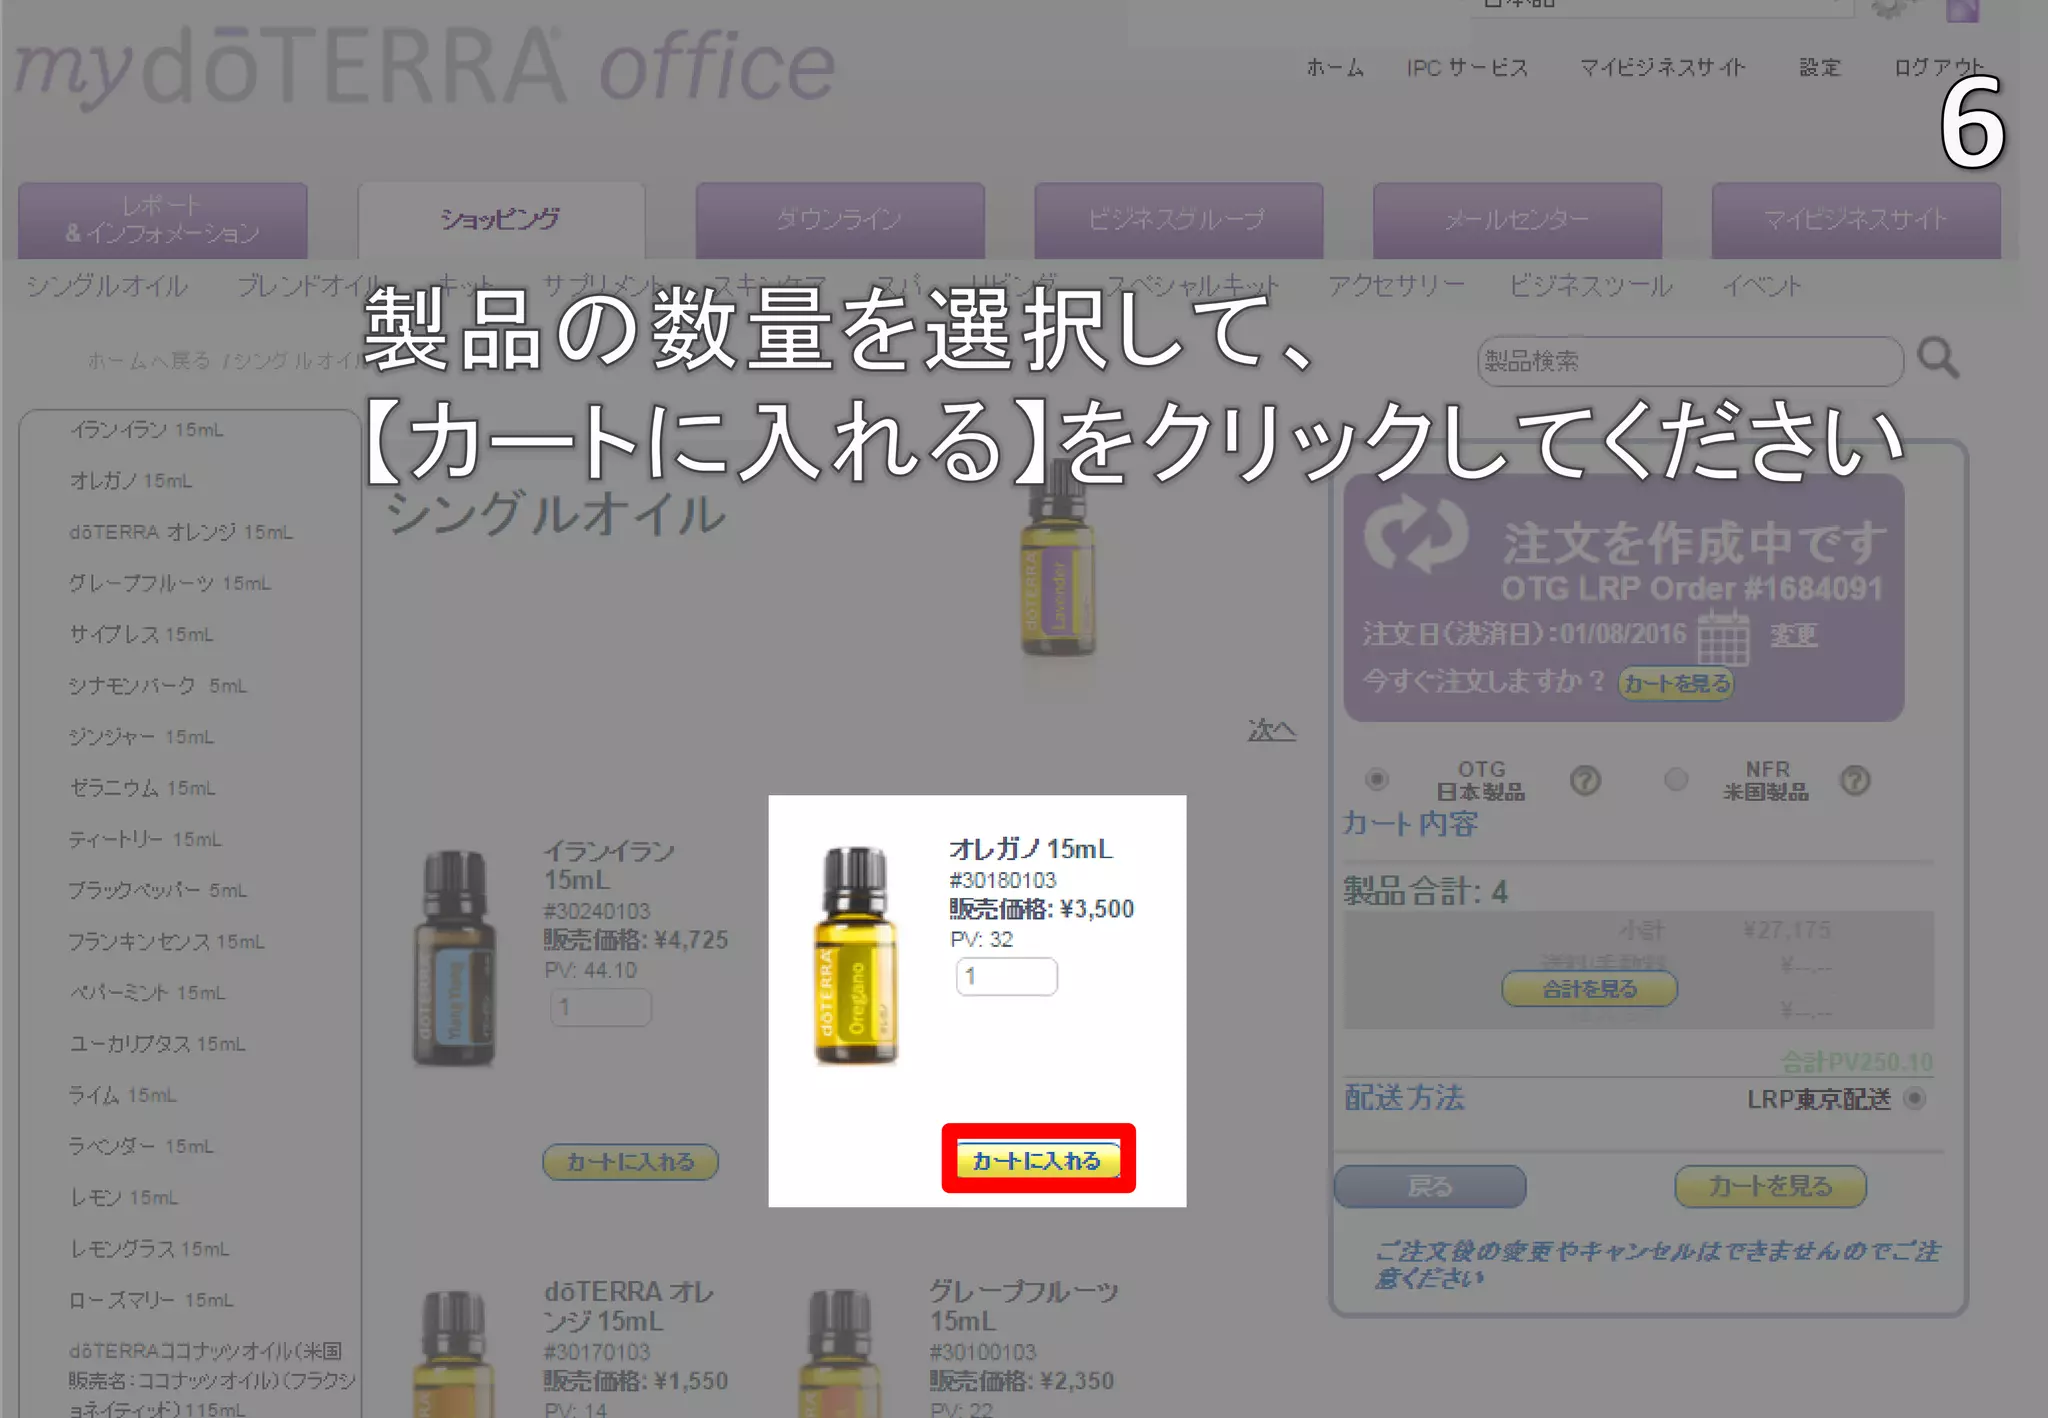Select LRP東京配送 shipping radio button
2048x1418 pixels.
tap(1914, 1098)
